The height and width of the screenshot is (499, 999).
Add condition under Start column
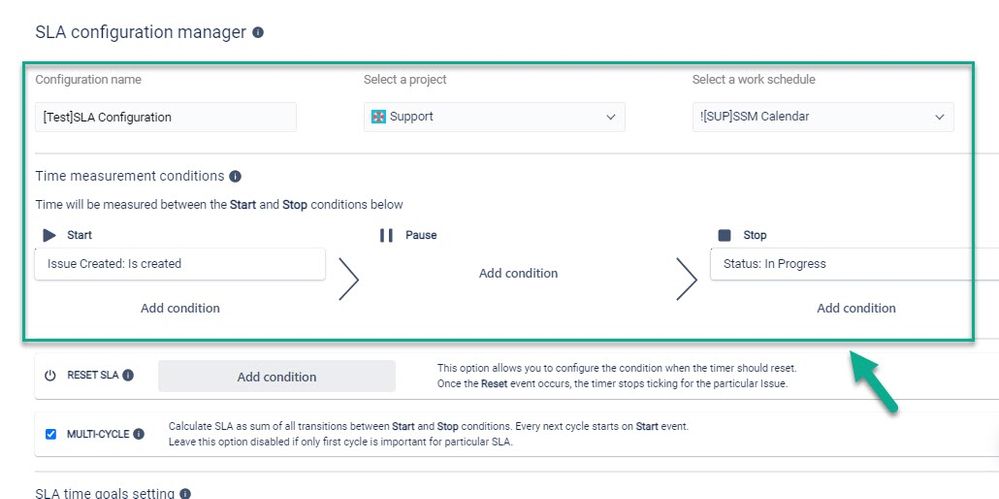[x=180, y=308]
